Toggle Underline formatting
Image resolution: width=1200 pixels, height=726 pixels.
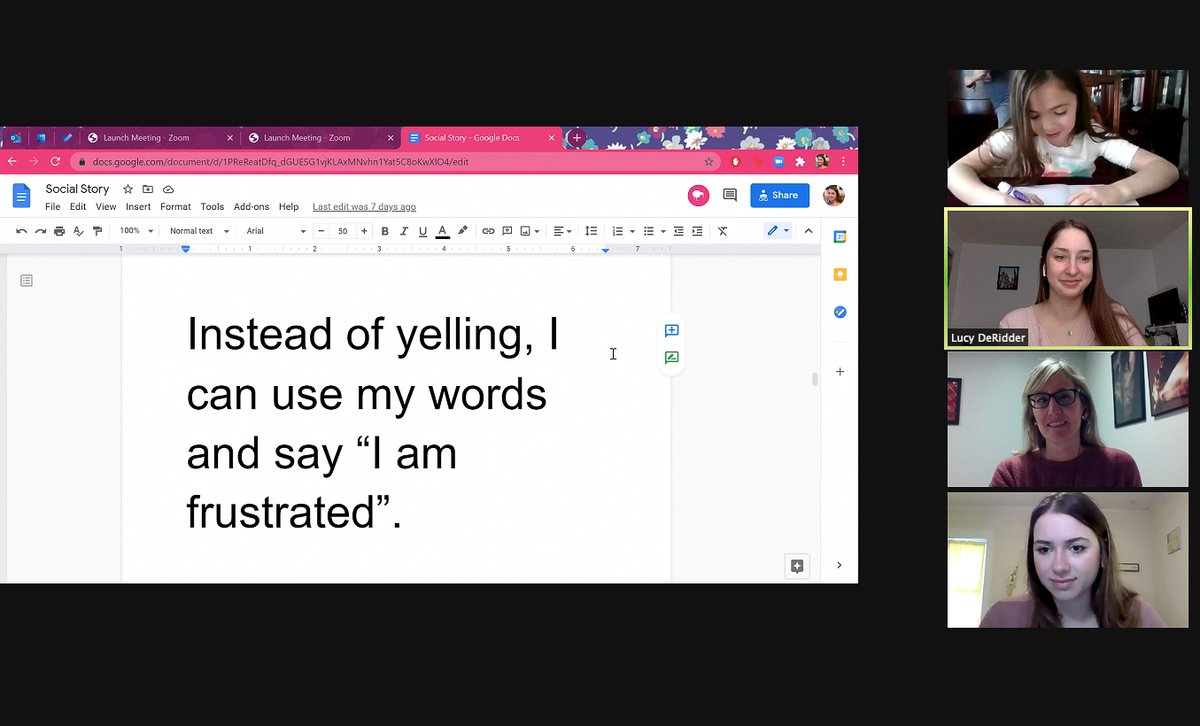(x=423, y=231)
